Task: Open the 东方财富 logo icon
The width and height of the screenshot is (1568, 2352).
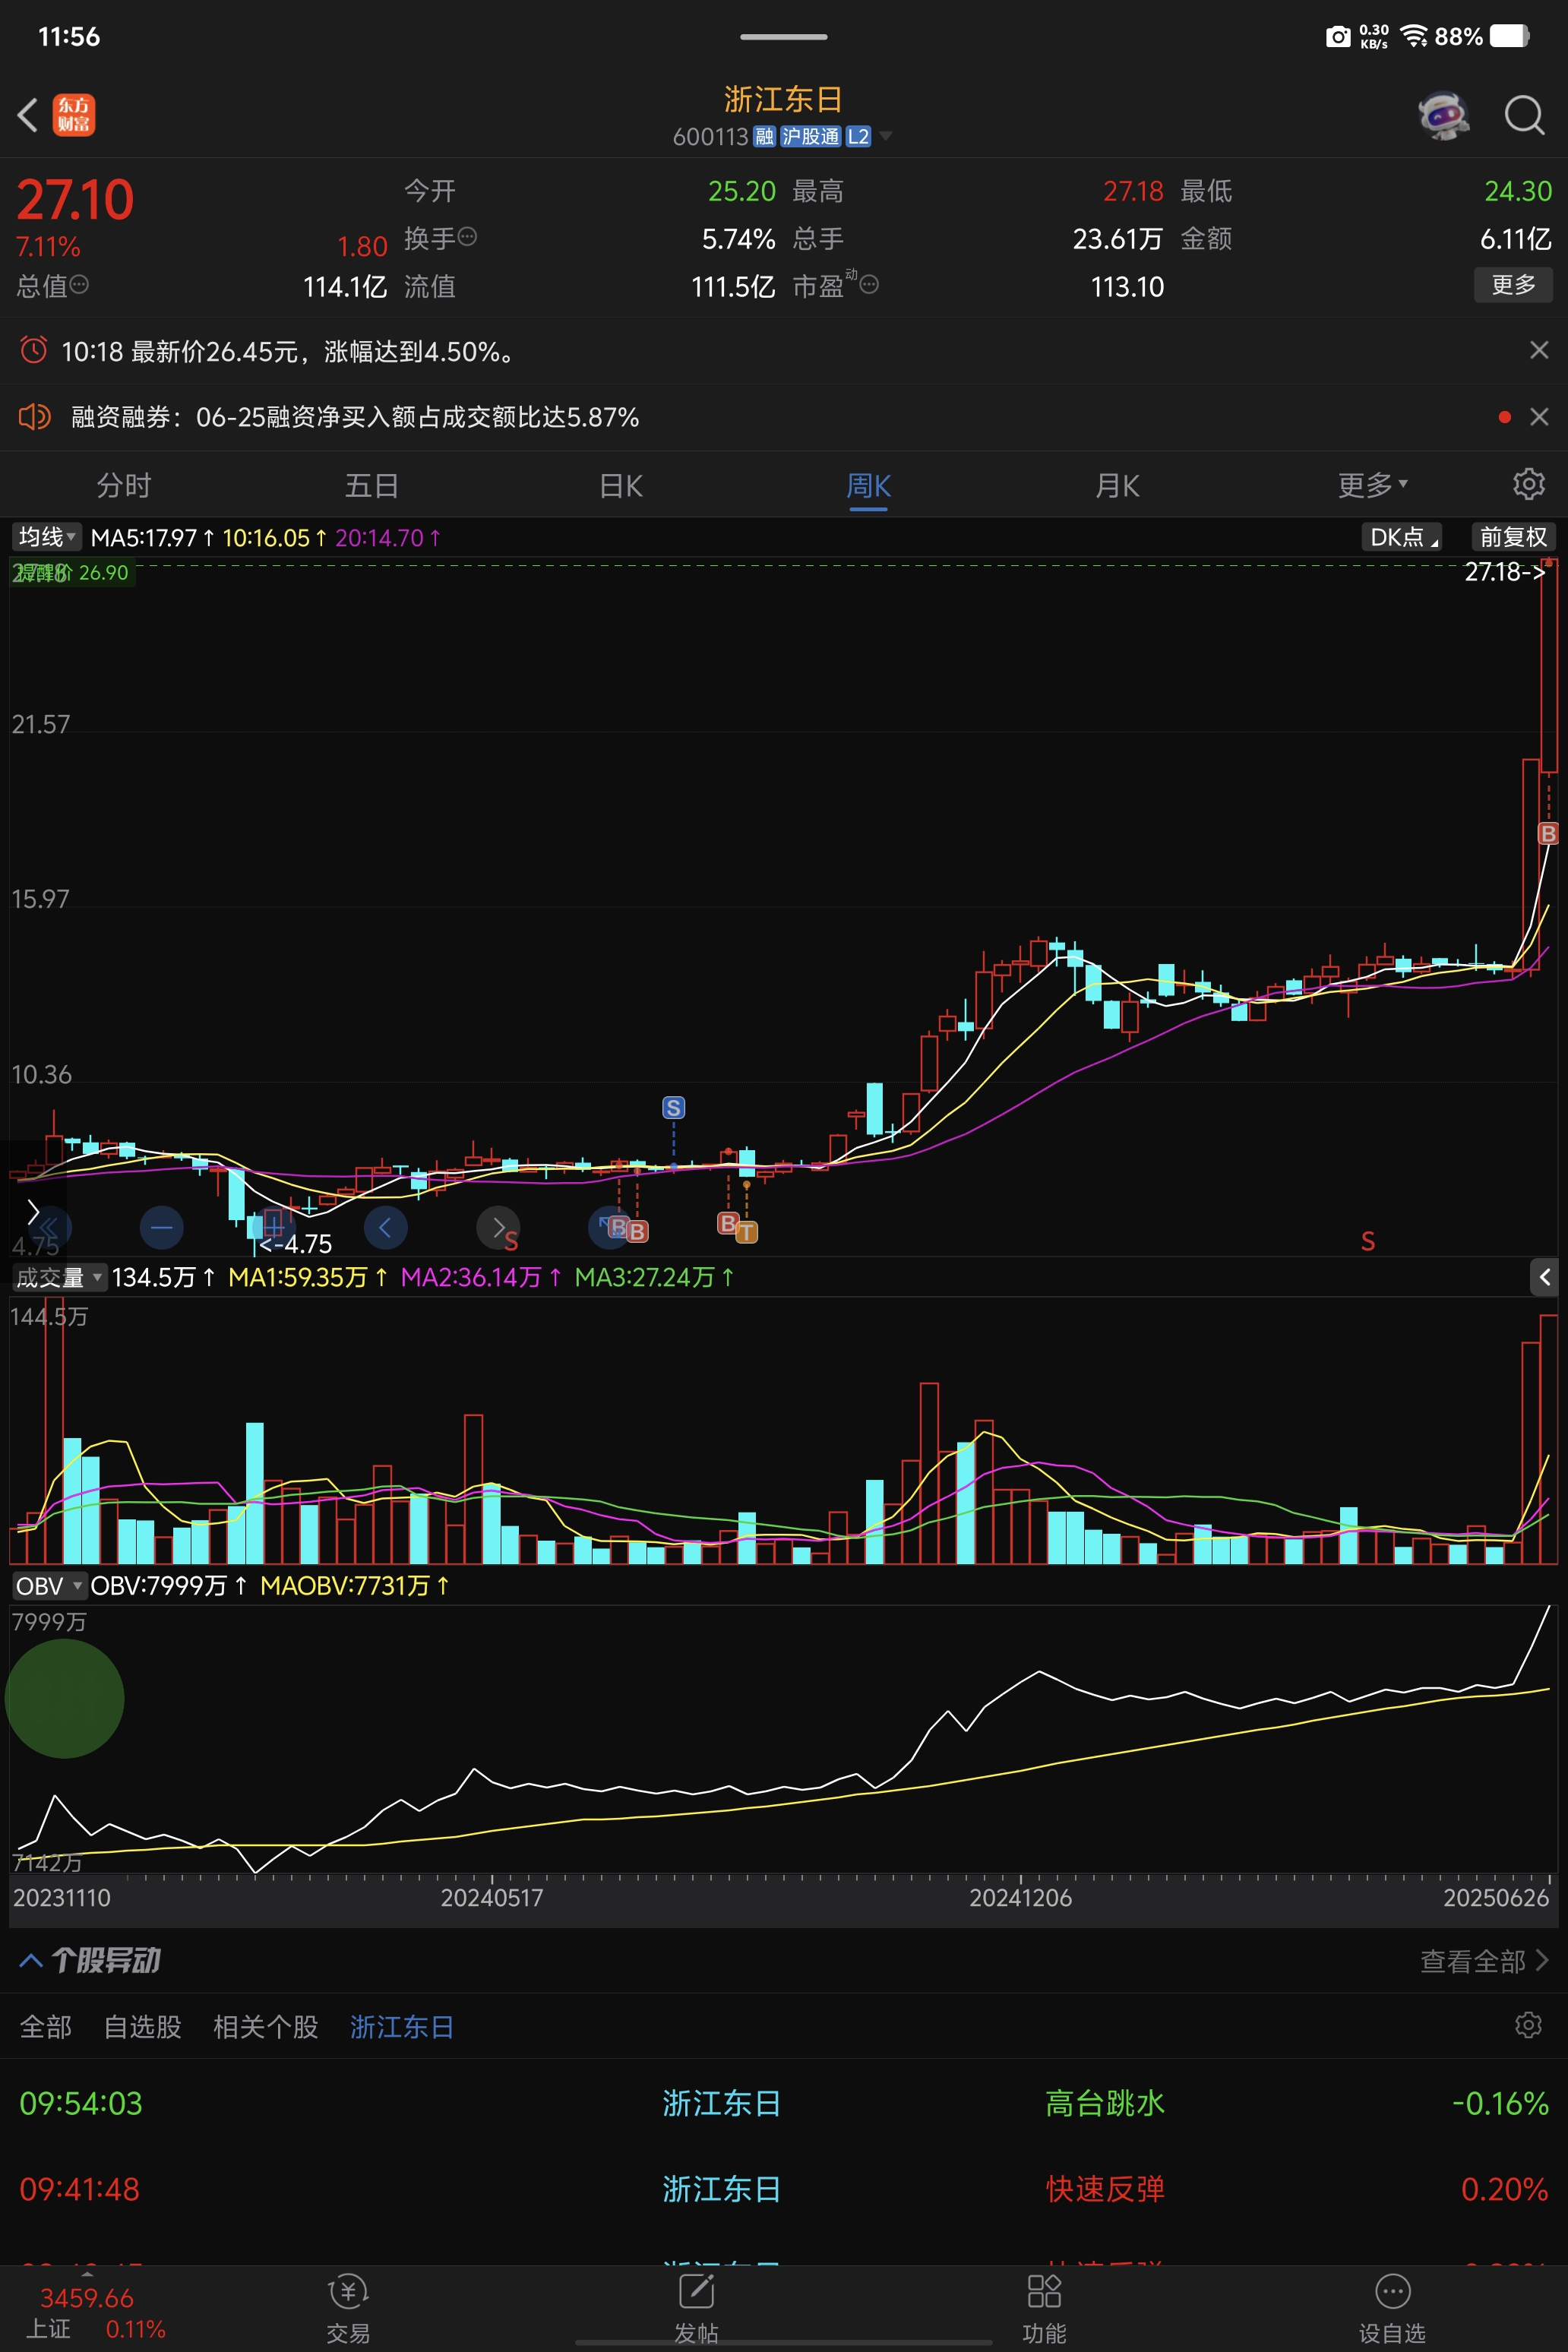Action: [74, 115]
